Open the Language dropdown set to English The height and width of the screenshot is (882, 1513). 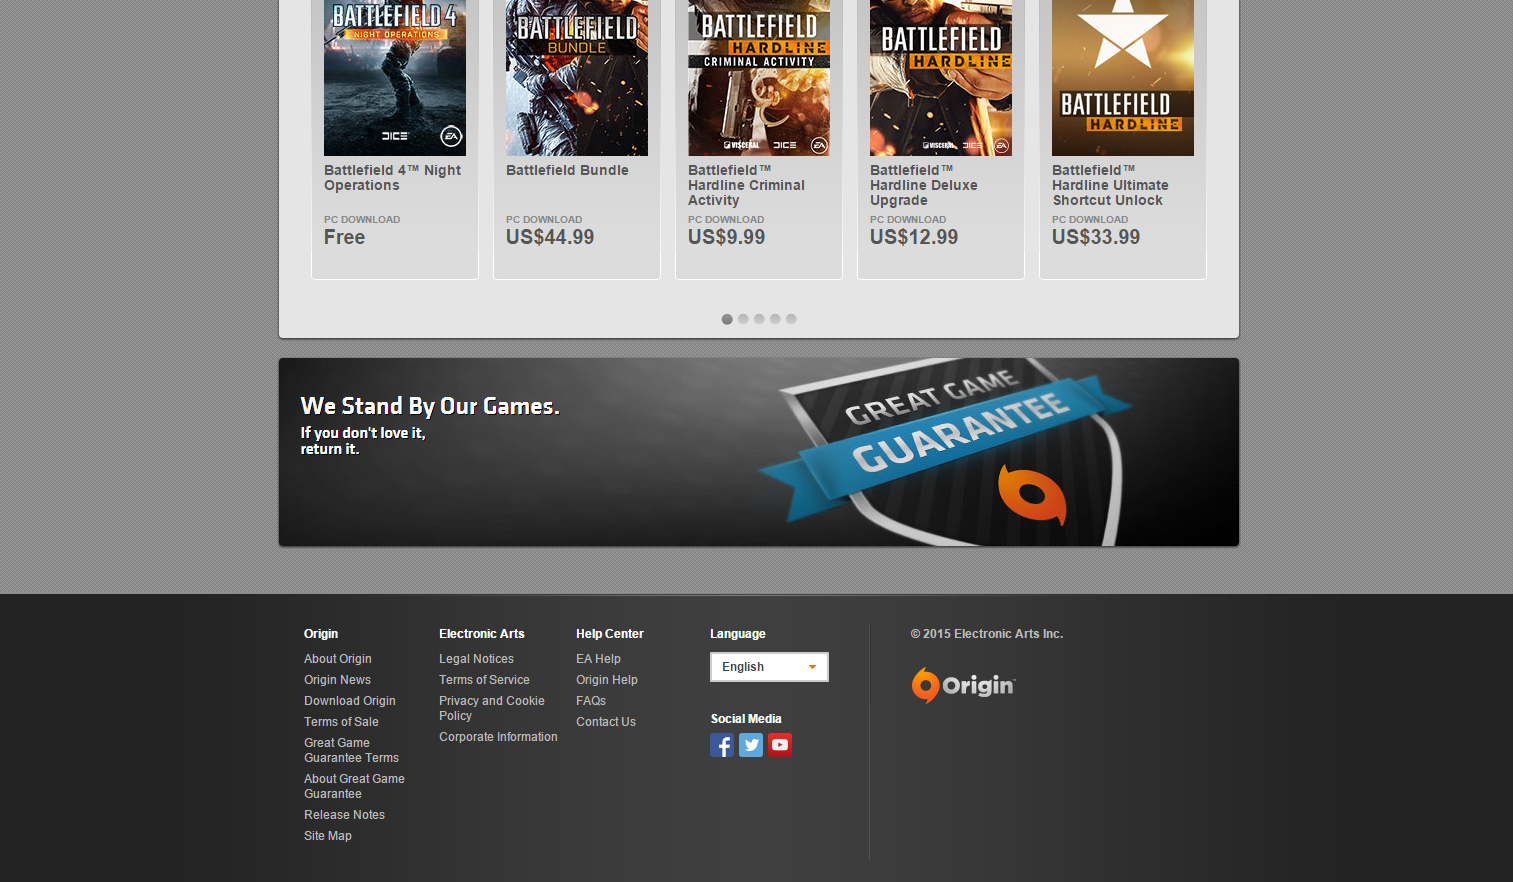(769, 667)
